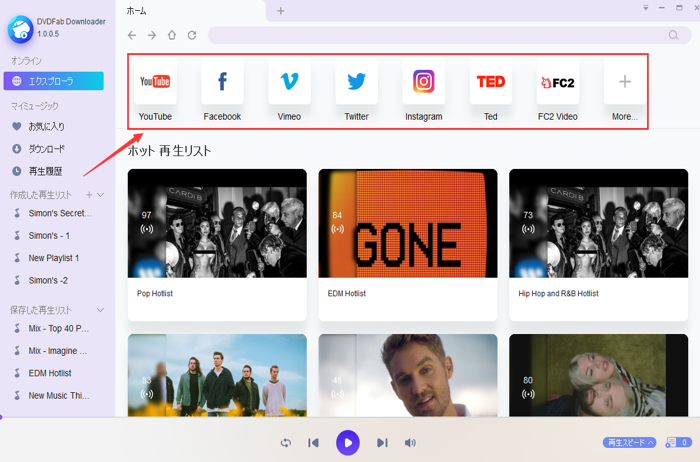Screen dimensions: 700x462
Task: Reload the page with refresh icon
Action: pyautogui.click(x=192, y=35)
